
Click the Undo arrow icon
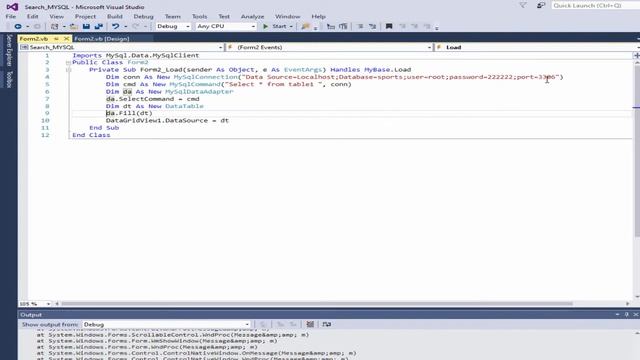(116, 27)
